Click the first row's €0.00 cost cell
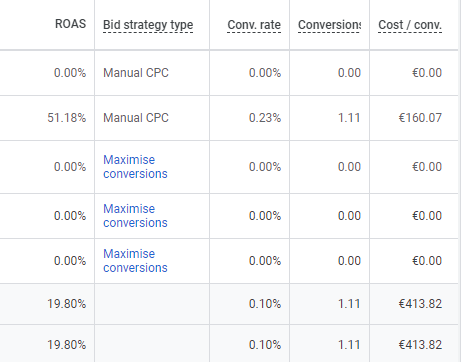 (x=427, y=73)
